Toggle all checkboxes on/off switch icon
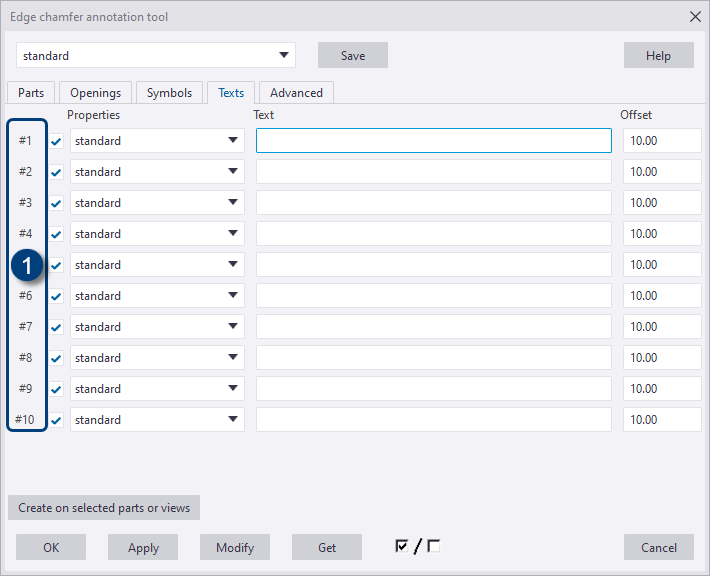This screenshot has height=576, width=710. [417, 546]
